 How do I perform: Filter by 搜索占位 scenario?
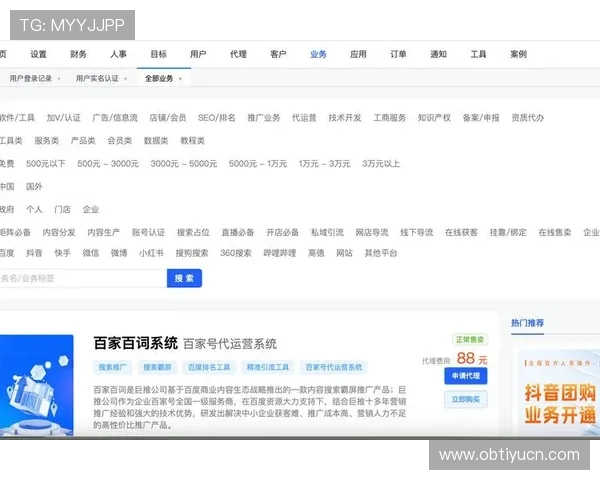tap(193, 232)
